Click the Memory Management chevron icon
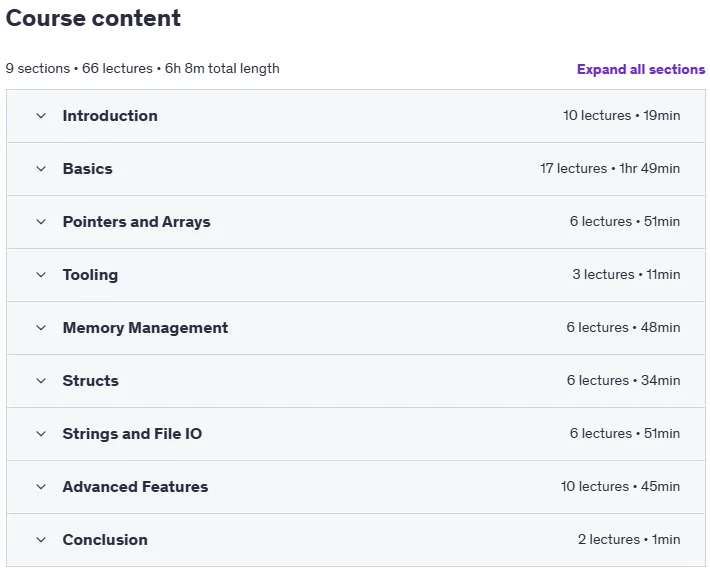 [41, 328]
